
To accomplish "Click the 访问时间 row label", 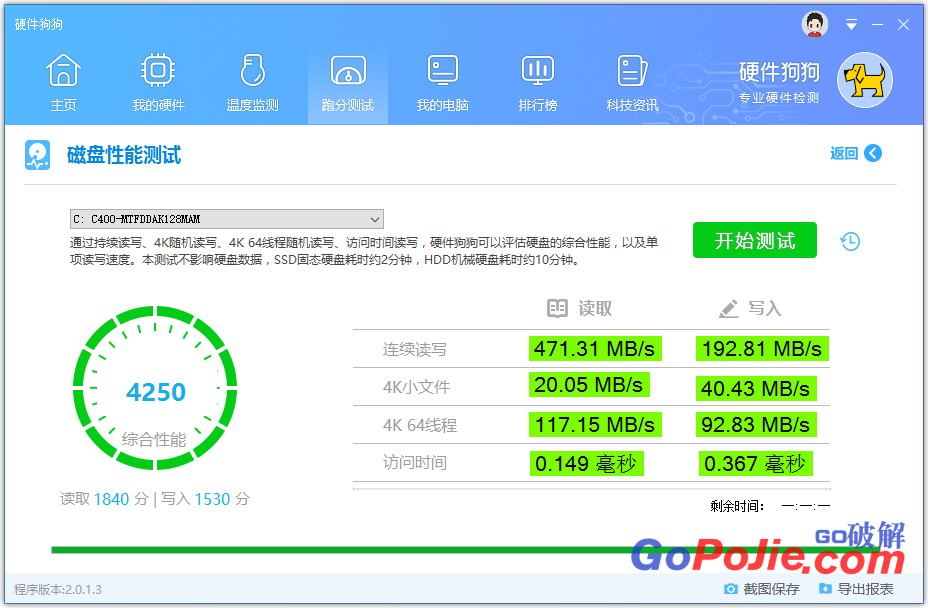I will [x=414, y=462].
